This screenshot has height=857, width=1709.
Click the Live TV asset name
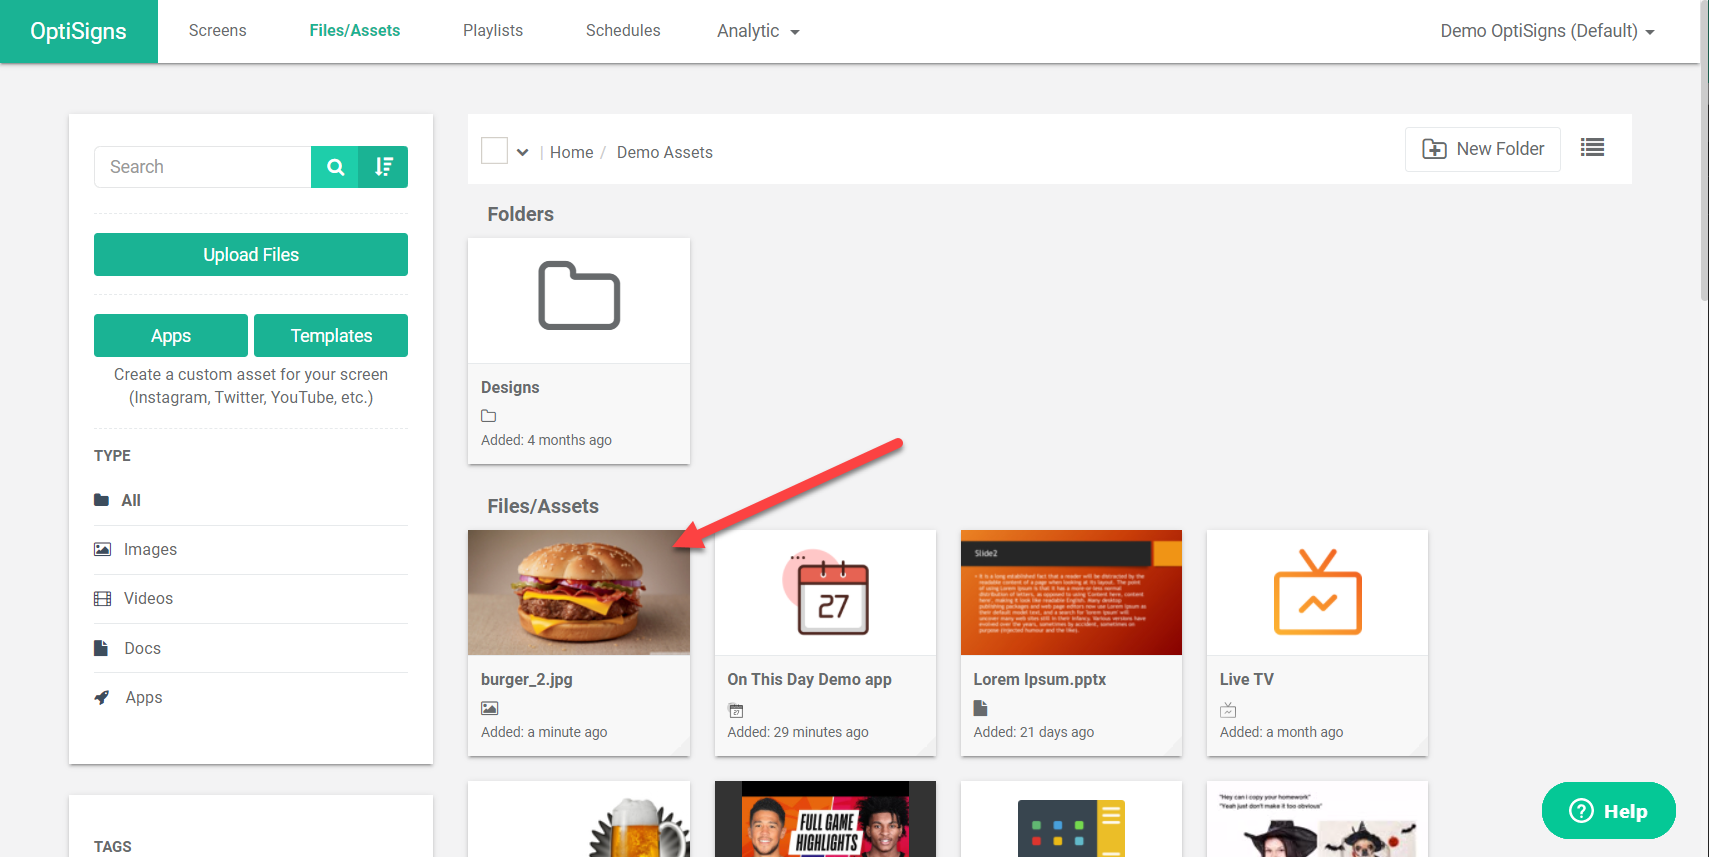[1246, 679]
